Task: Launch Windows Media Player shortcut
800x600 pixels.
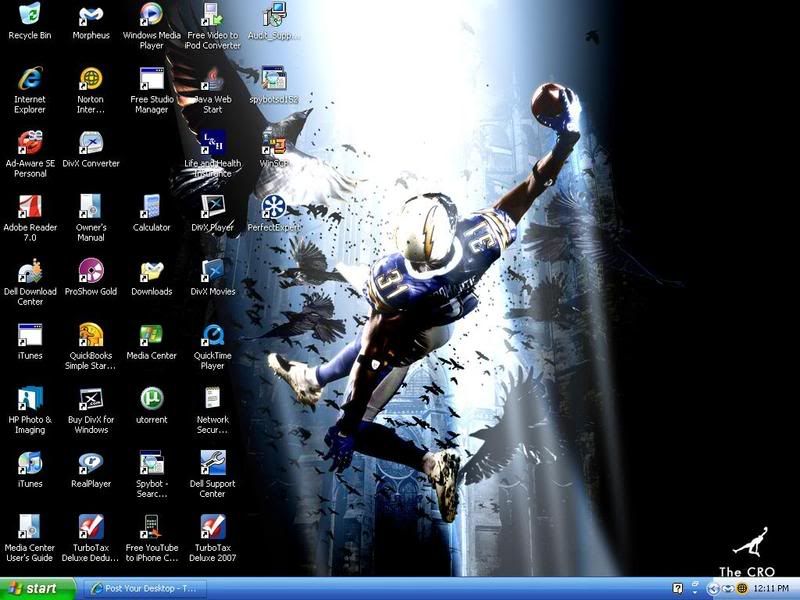Action: tap(151, 15)
